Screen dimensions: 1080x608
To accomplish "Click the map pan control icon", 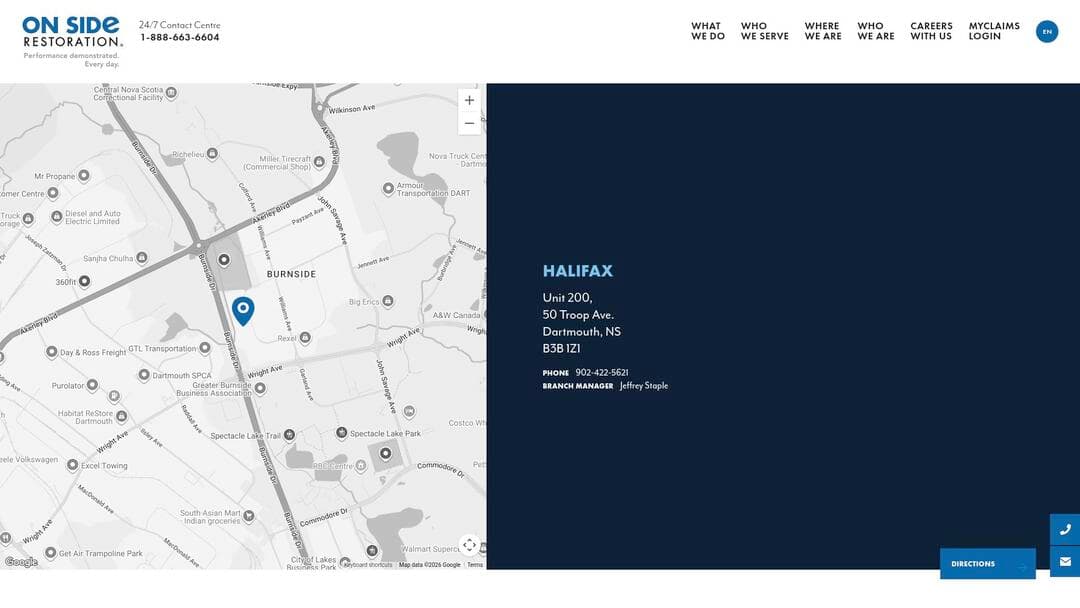I will (x=469, y=545).
